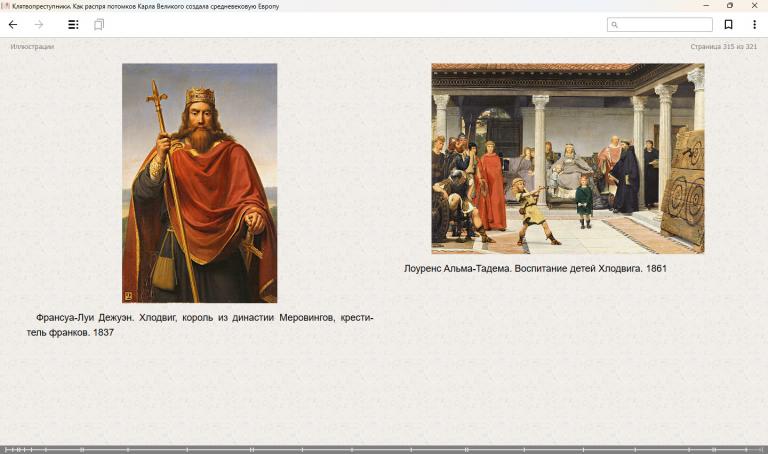Go back using the left arrow

13,24
